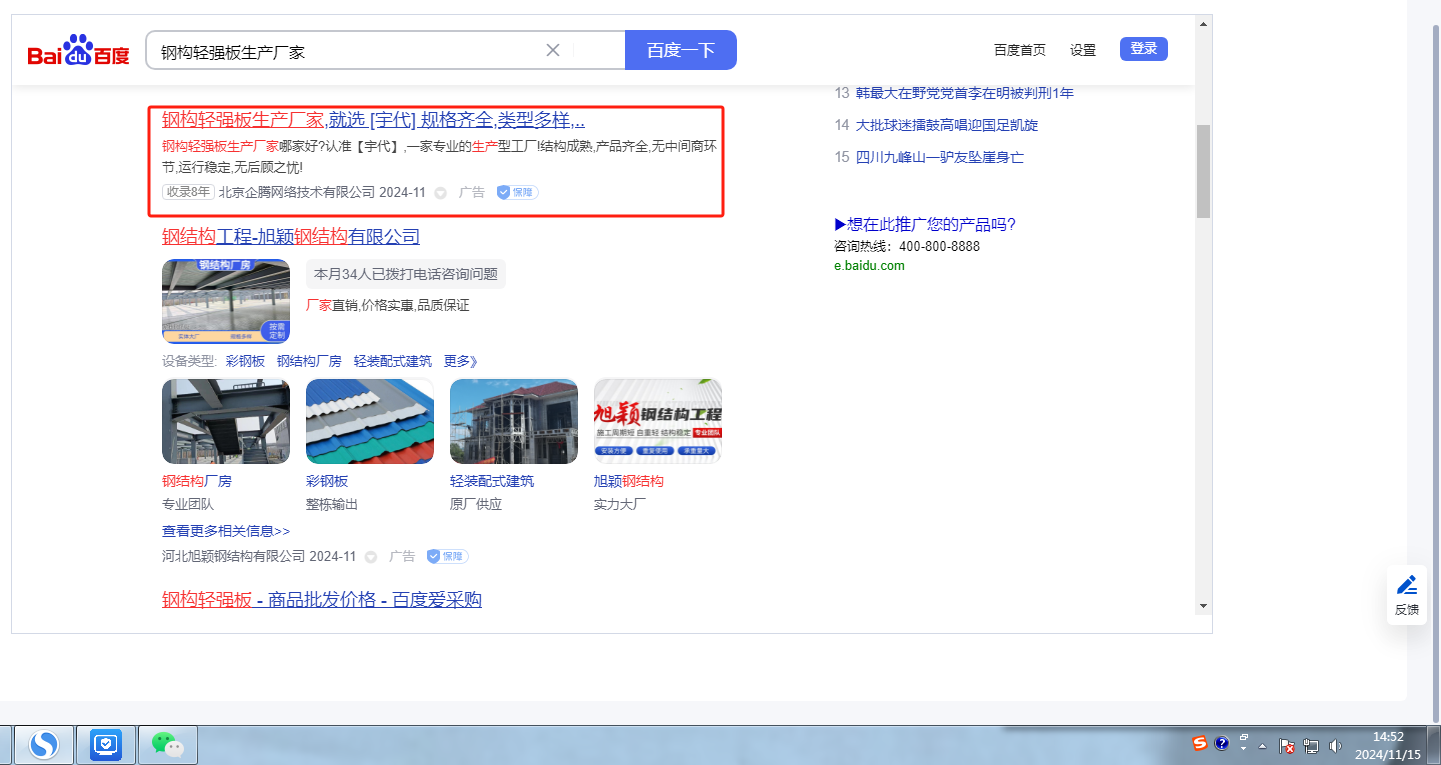Click the 本月34人已拨打电话咨询问题 button
The height and width of the screenshot is (765, 1441).
point(406,274)
